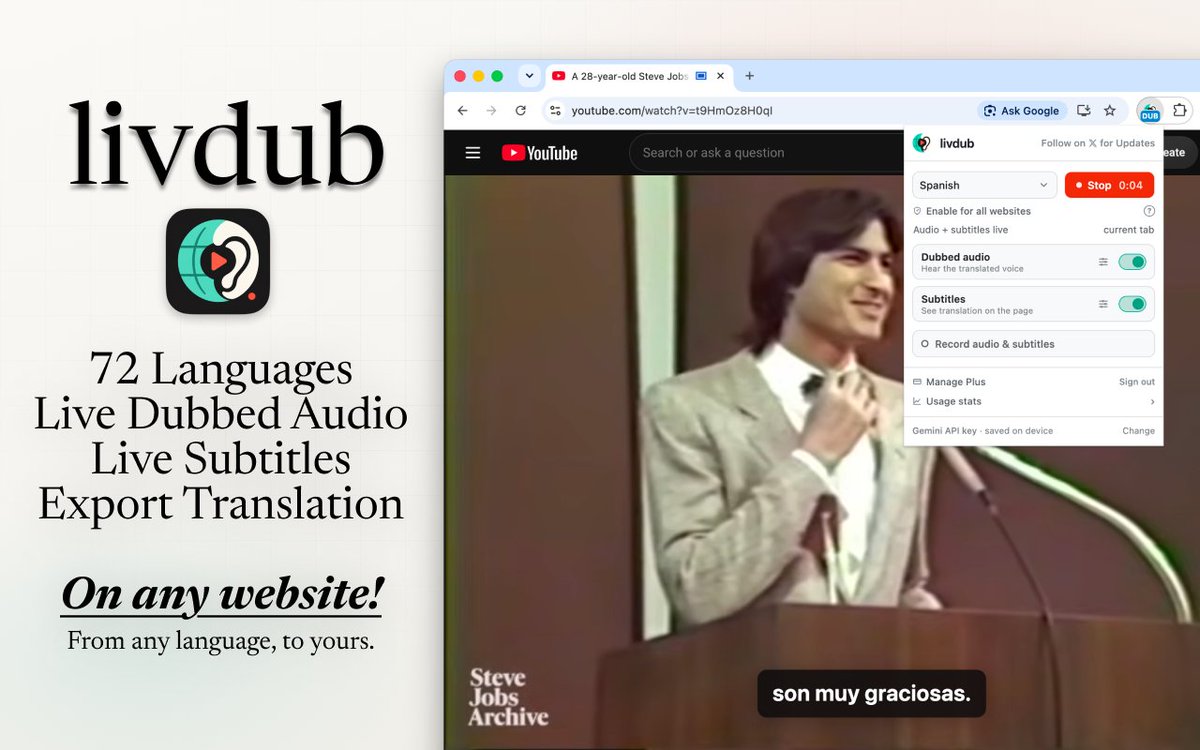Open the tab search dropdown arrow
1200x750 pixels.
(x=530, y=76)
